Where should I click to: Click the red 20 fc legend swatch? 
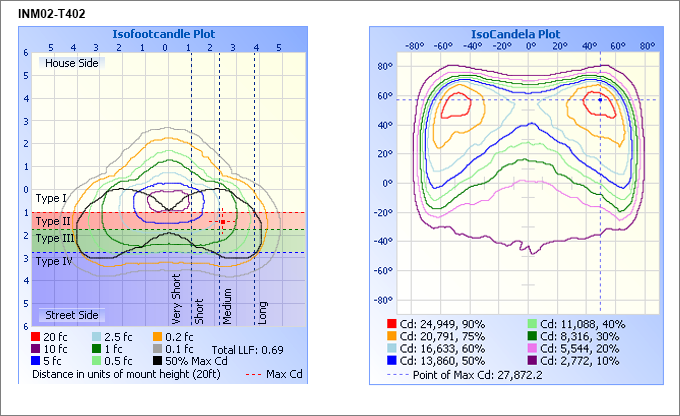(37, 336)
